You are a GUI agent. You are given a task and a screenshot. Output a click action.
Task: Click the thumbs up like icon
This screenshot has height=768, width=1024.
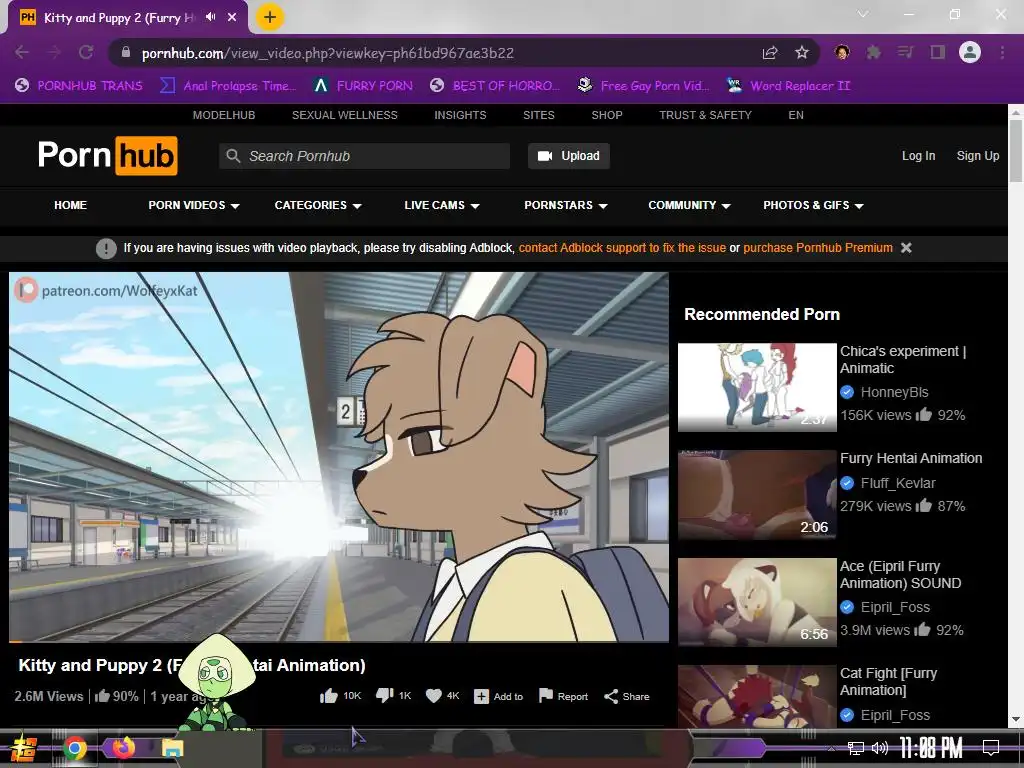tap(328, 696)
